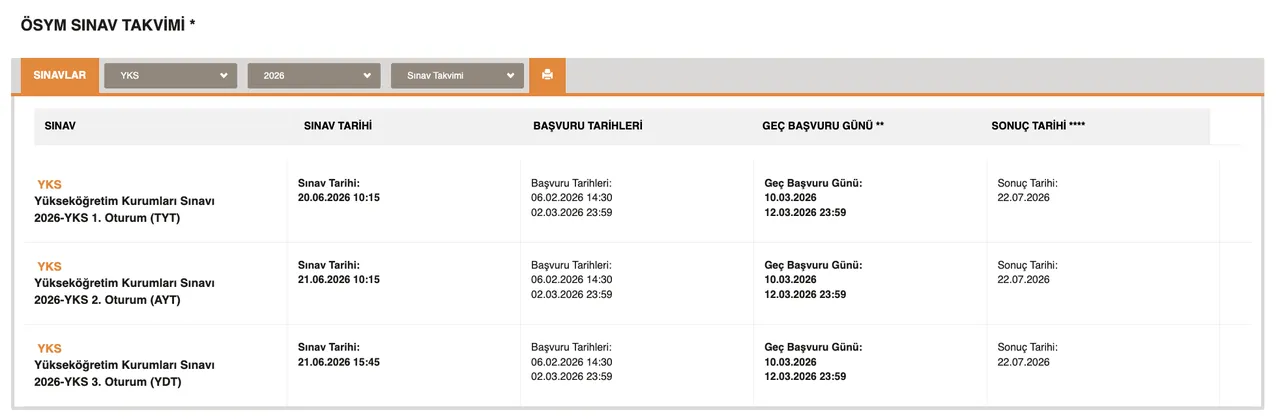1280x419 pixels.
Task: Expand the Sınav Takvimi dropdown
Action: point(457,76)
